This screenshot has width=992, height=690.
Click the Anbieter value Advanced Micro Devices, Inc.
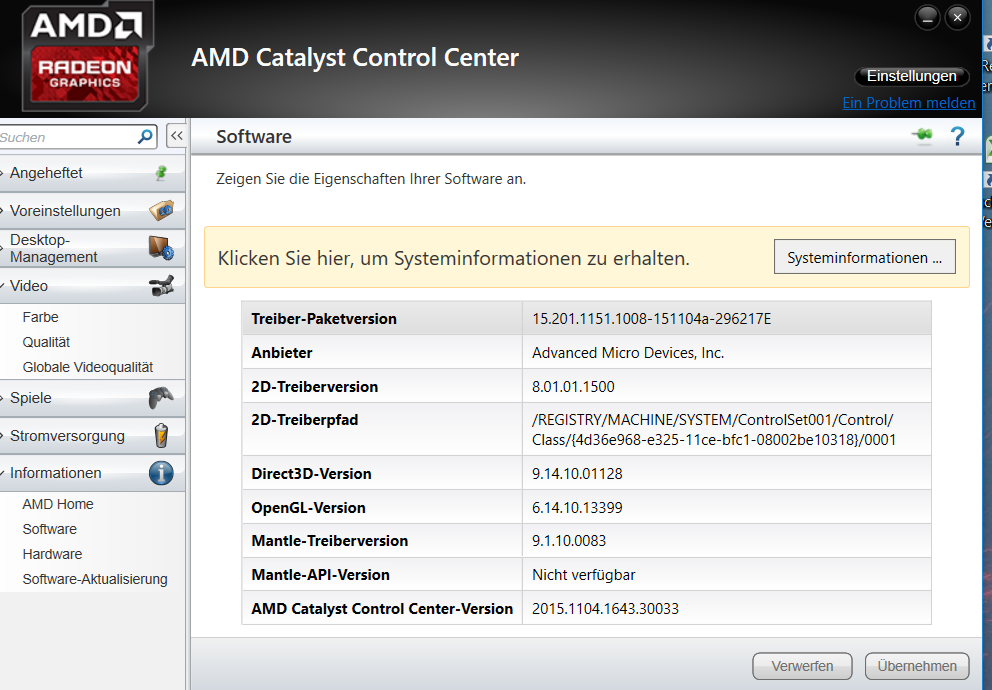coord(628,353)
